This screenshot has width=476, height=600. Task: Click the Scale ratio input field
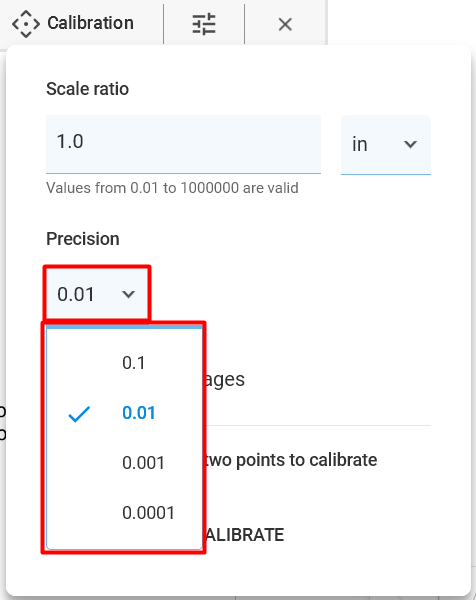click(x=183, y=144)
